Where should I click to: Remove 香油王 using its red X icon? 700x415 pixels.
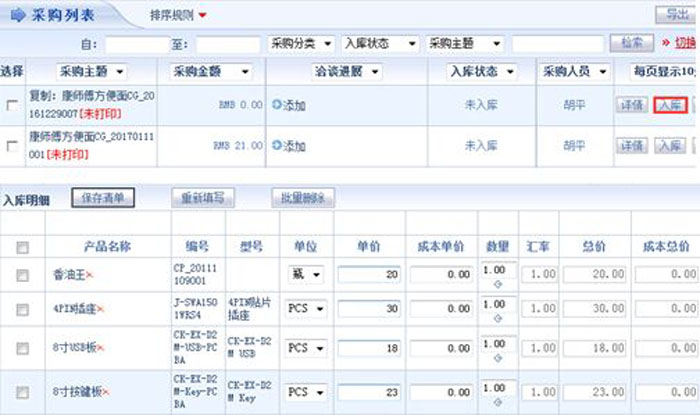(90, 274)
